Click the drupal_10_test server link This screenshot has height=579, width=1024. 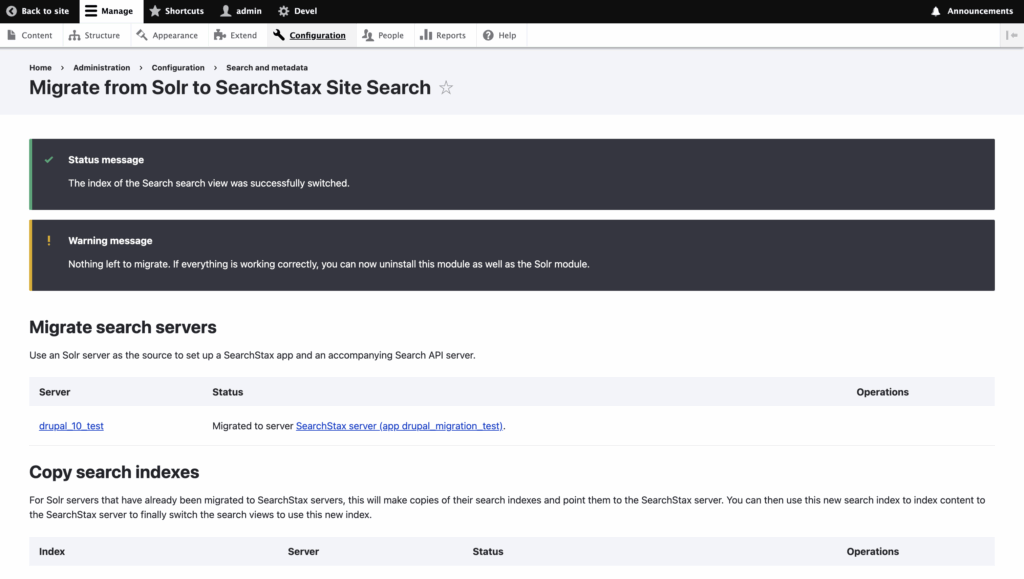pos(71,426)
